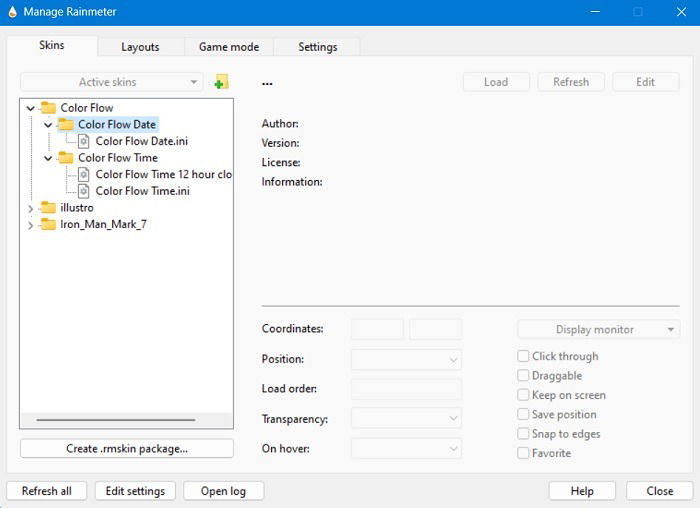Screen dimensions: 700x508
Task: Enable the Click through checkbox
Action: coord(523,356)
